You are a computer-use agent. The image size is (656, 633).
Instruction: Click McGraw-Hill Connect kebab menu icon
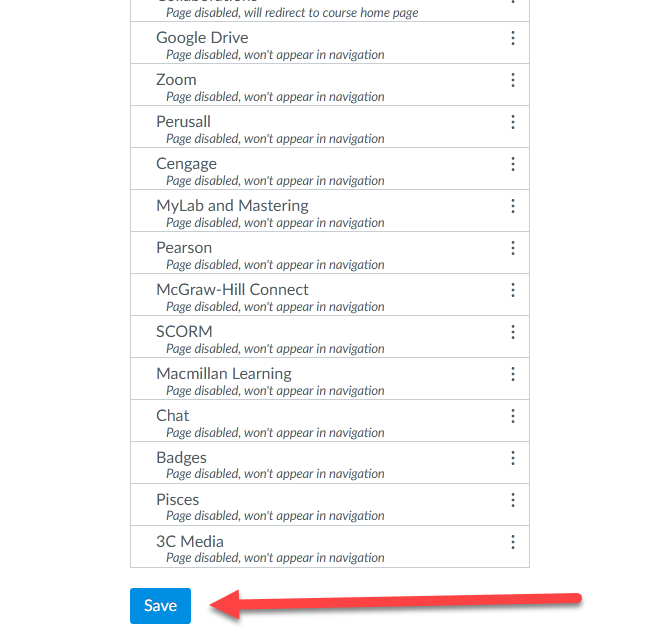(x=513, y=290)
